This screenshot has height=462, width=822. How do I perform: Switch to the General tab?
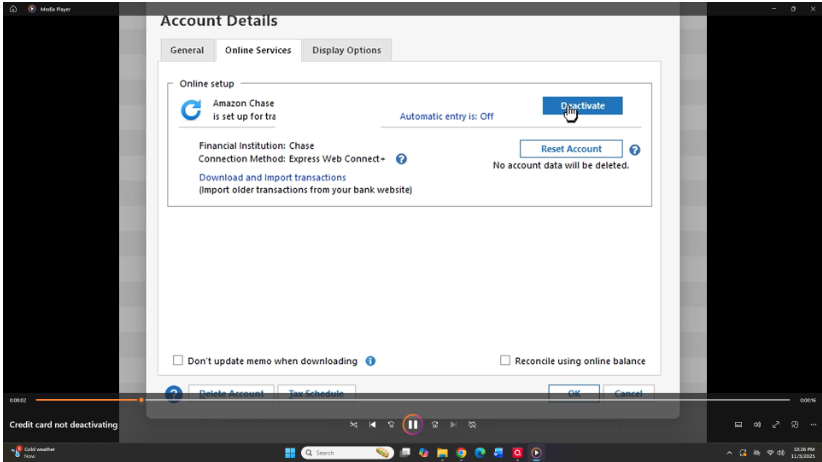(187, 50)
